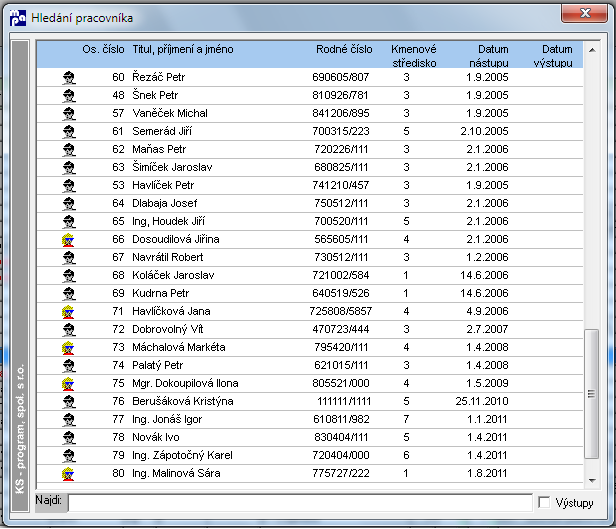Click birth number 721002/584
Image resolution: width=616 pixels, height=529 pixels.
tap(341, 276)
